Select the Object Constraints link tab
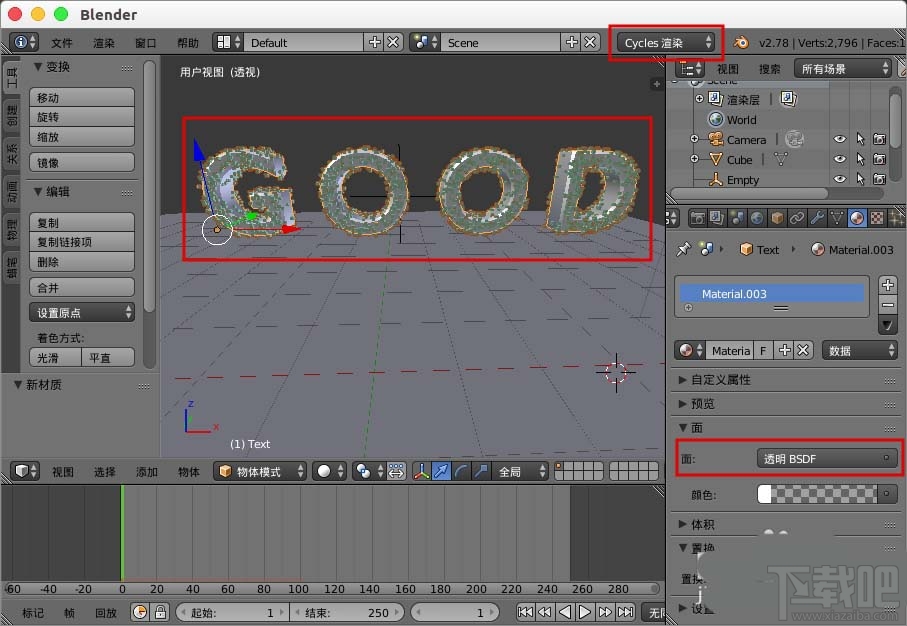This screenshot has height=626, width=907. click(796, 218)
